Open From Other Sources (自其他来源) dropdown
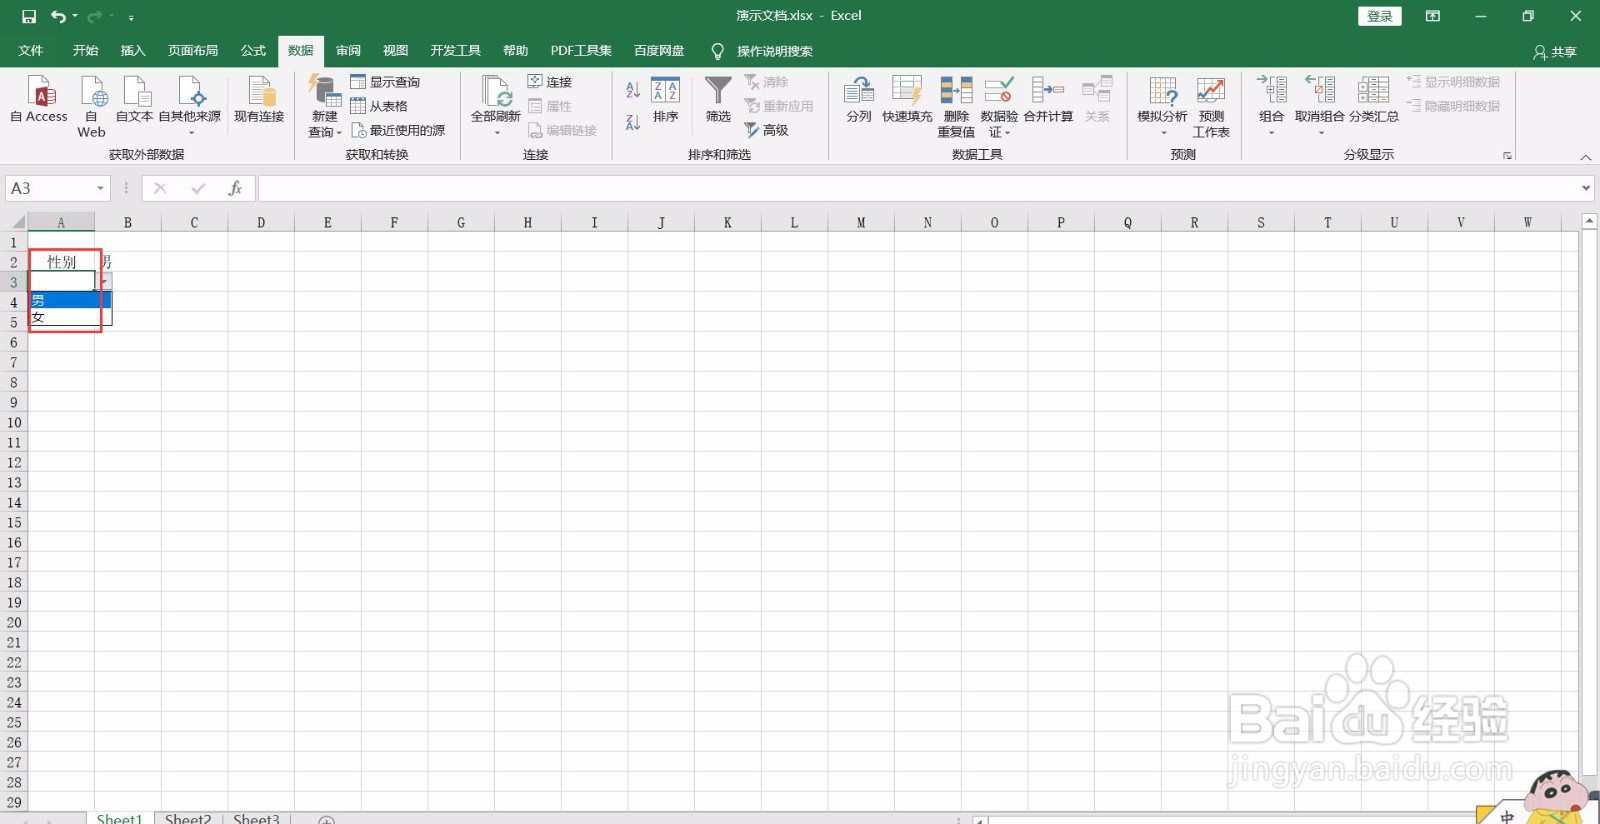1600x824 pixels. (x=190, y=106)
